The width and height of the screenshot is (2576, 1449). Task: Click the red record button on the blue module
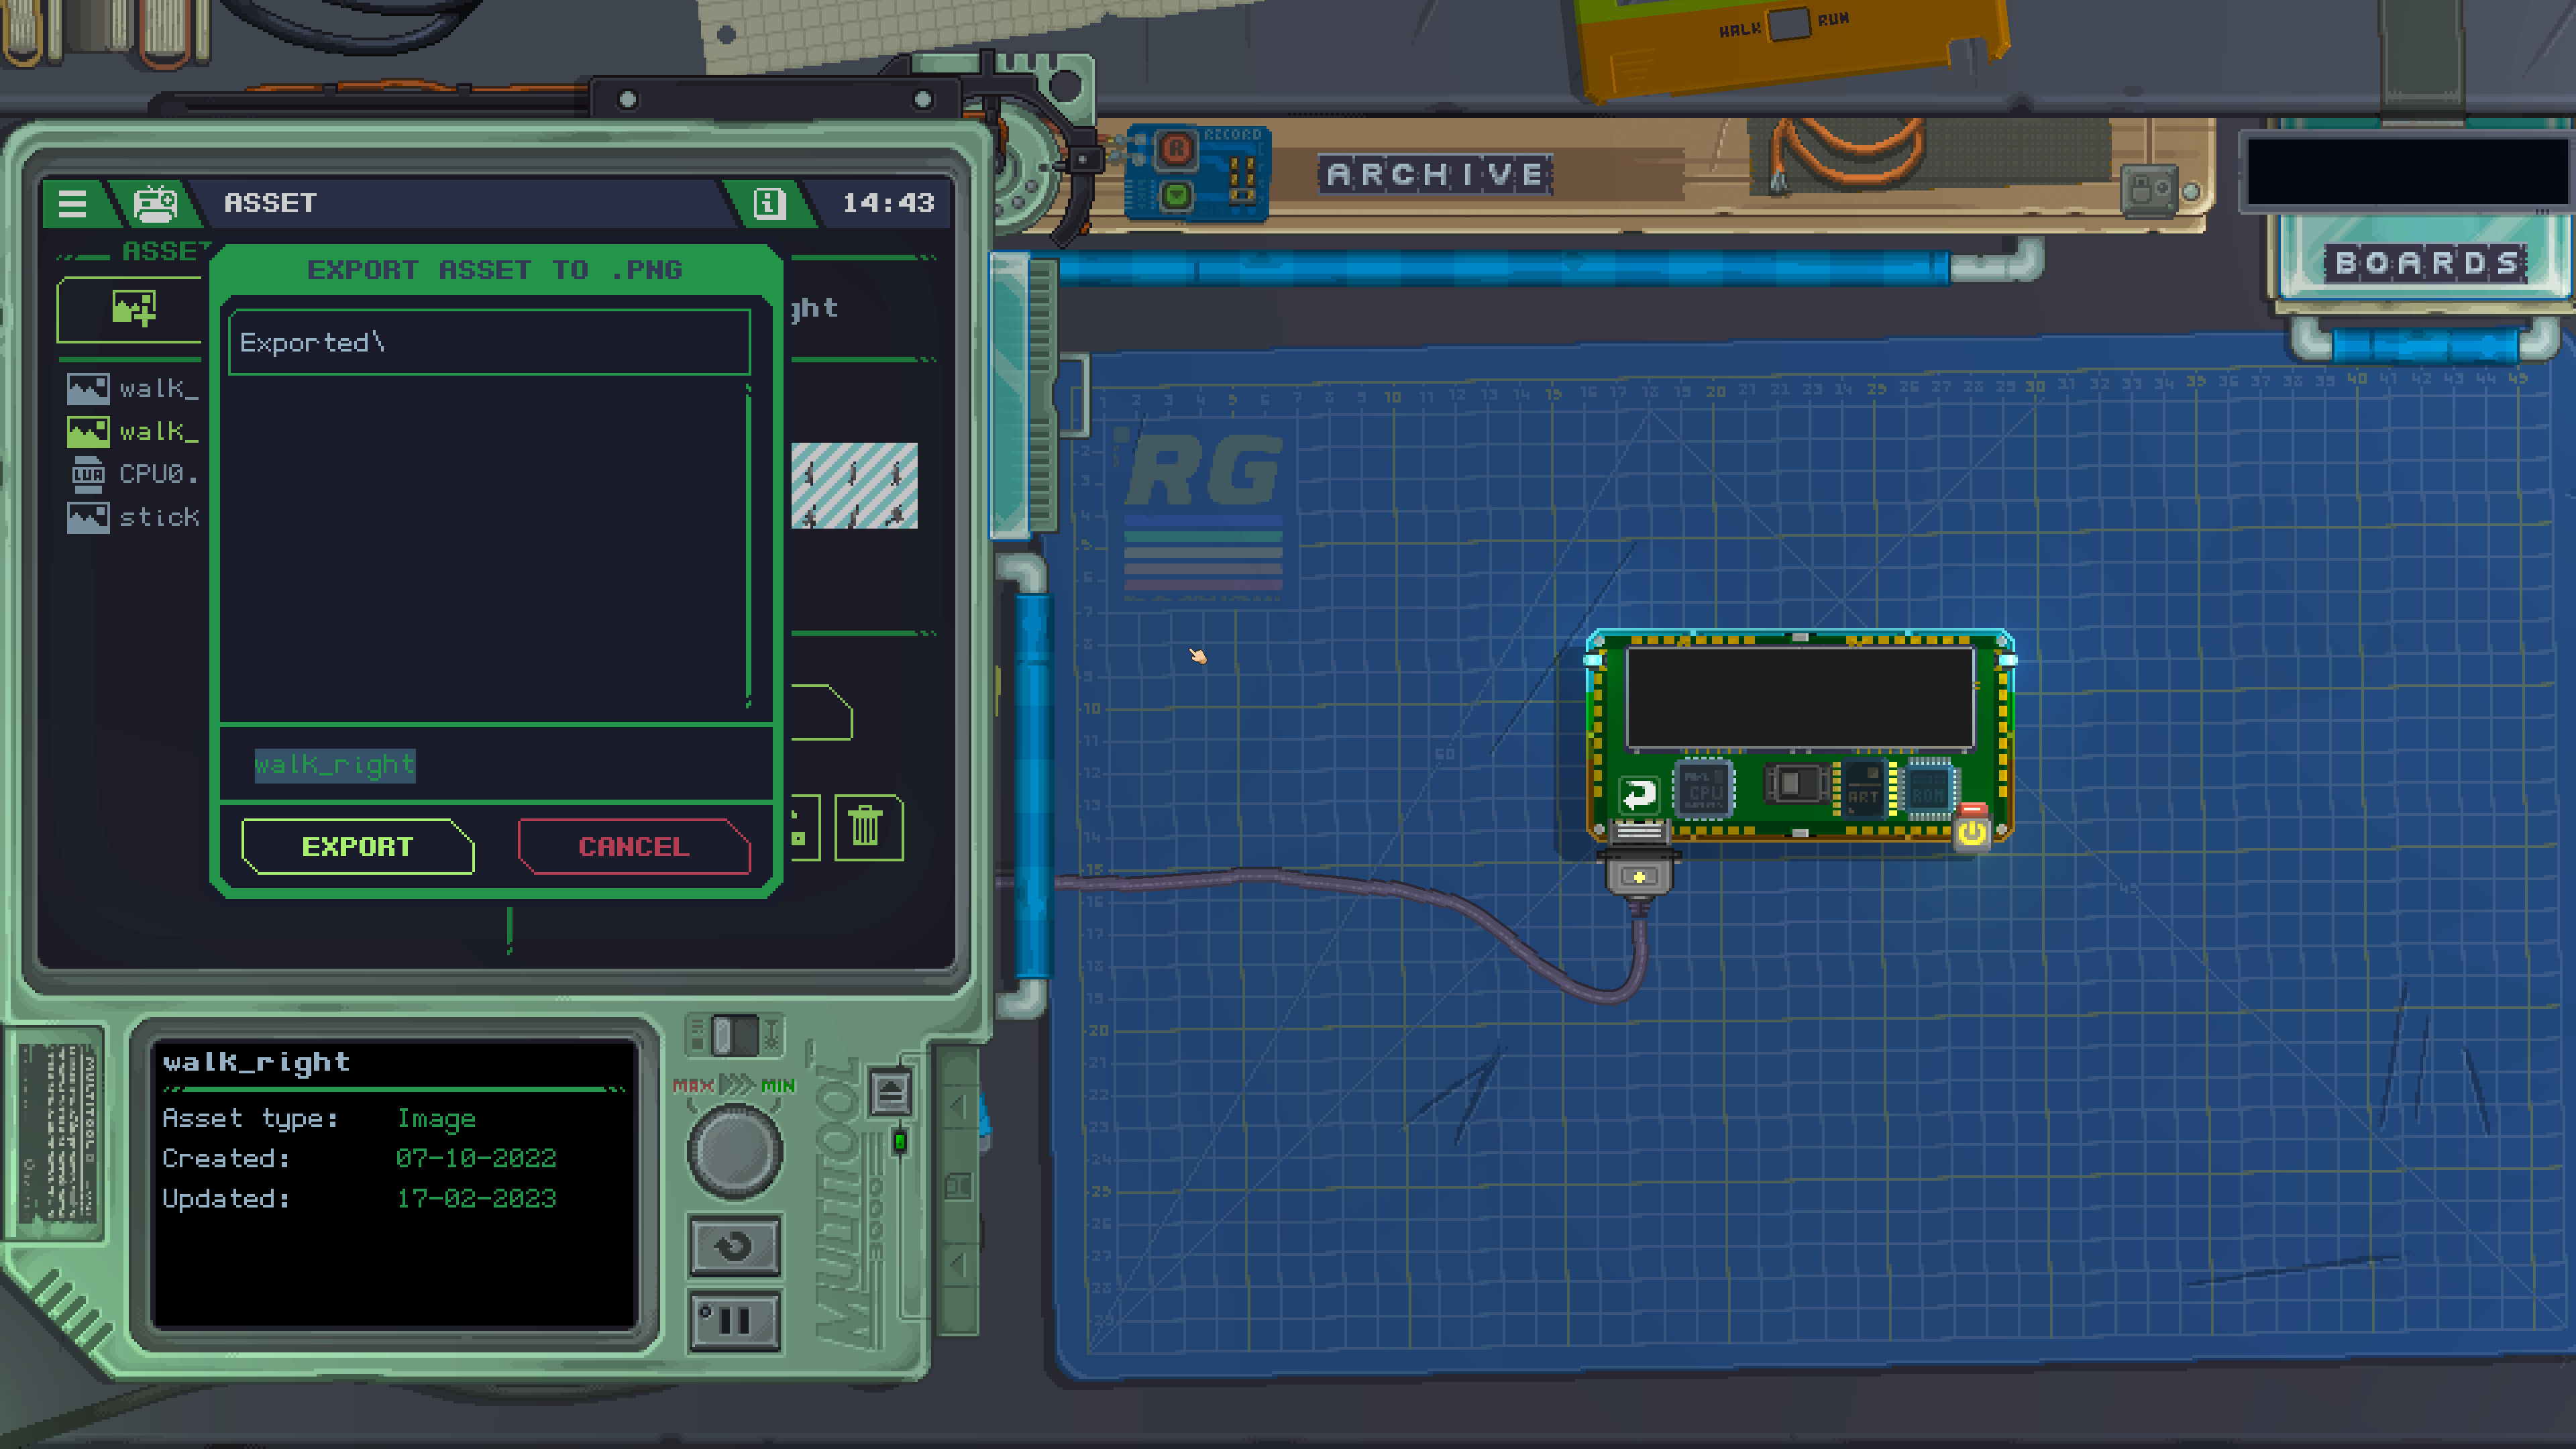[x=1176, y=150]
